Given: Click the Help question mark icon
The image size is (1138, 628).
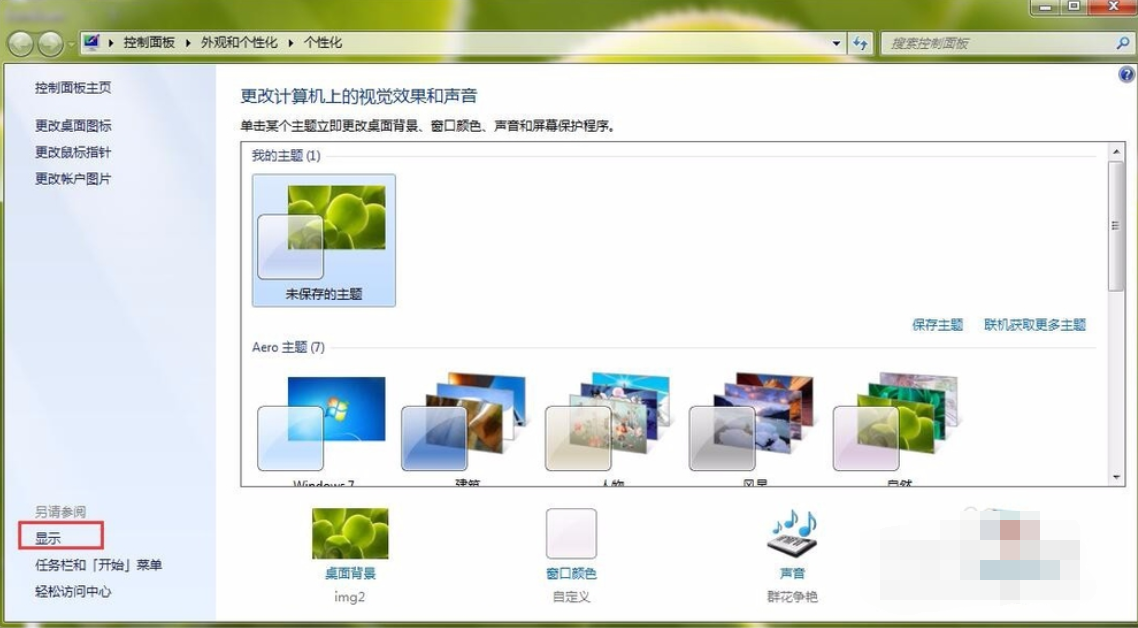Looking at the screenshot, I should tap(1128, 74).
